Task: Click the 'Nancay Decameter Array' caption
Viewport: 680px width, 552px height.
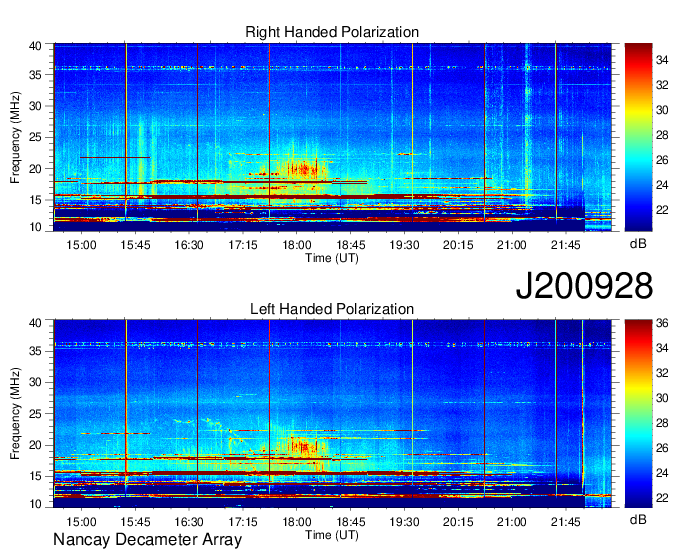Action: tap(147, 540)
